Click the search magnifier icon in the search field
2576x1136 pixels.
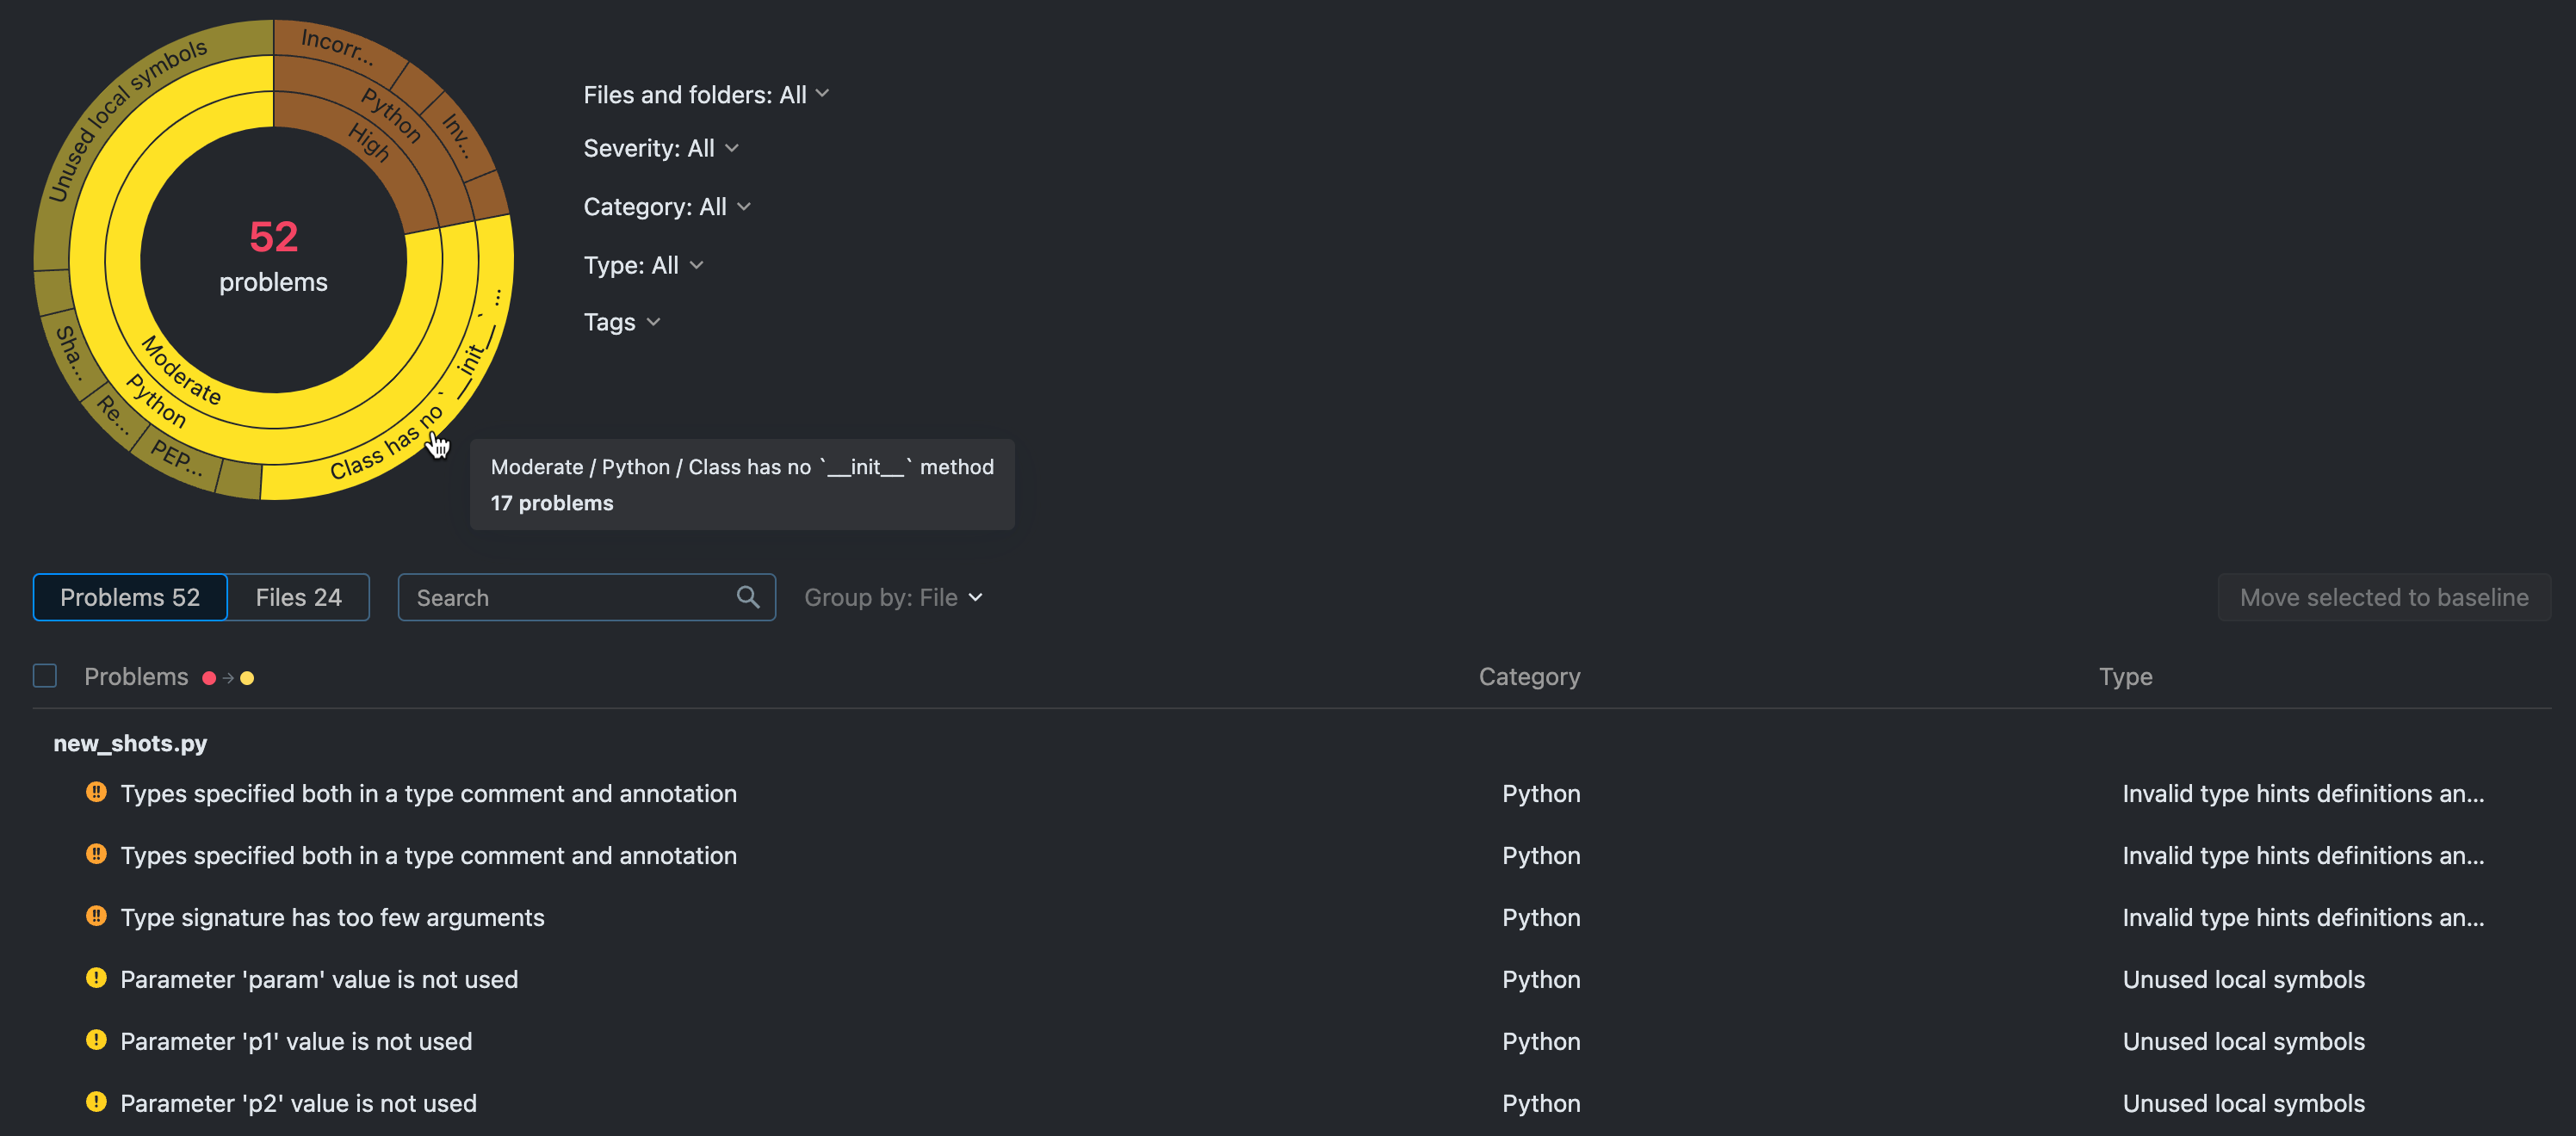click(748, 596)
